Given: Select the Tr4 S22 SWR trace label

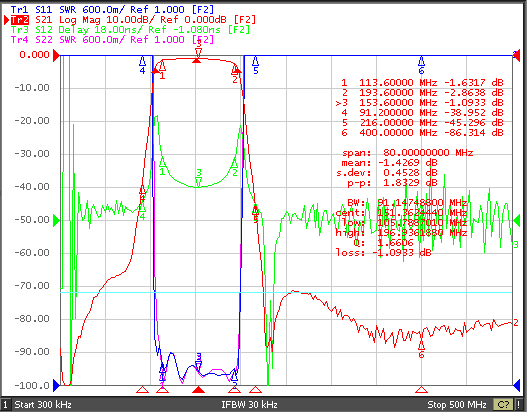Looking at the screenshot, I should click(112, 40).
